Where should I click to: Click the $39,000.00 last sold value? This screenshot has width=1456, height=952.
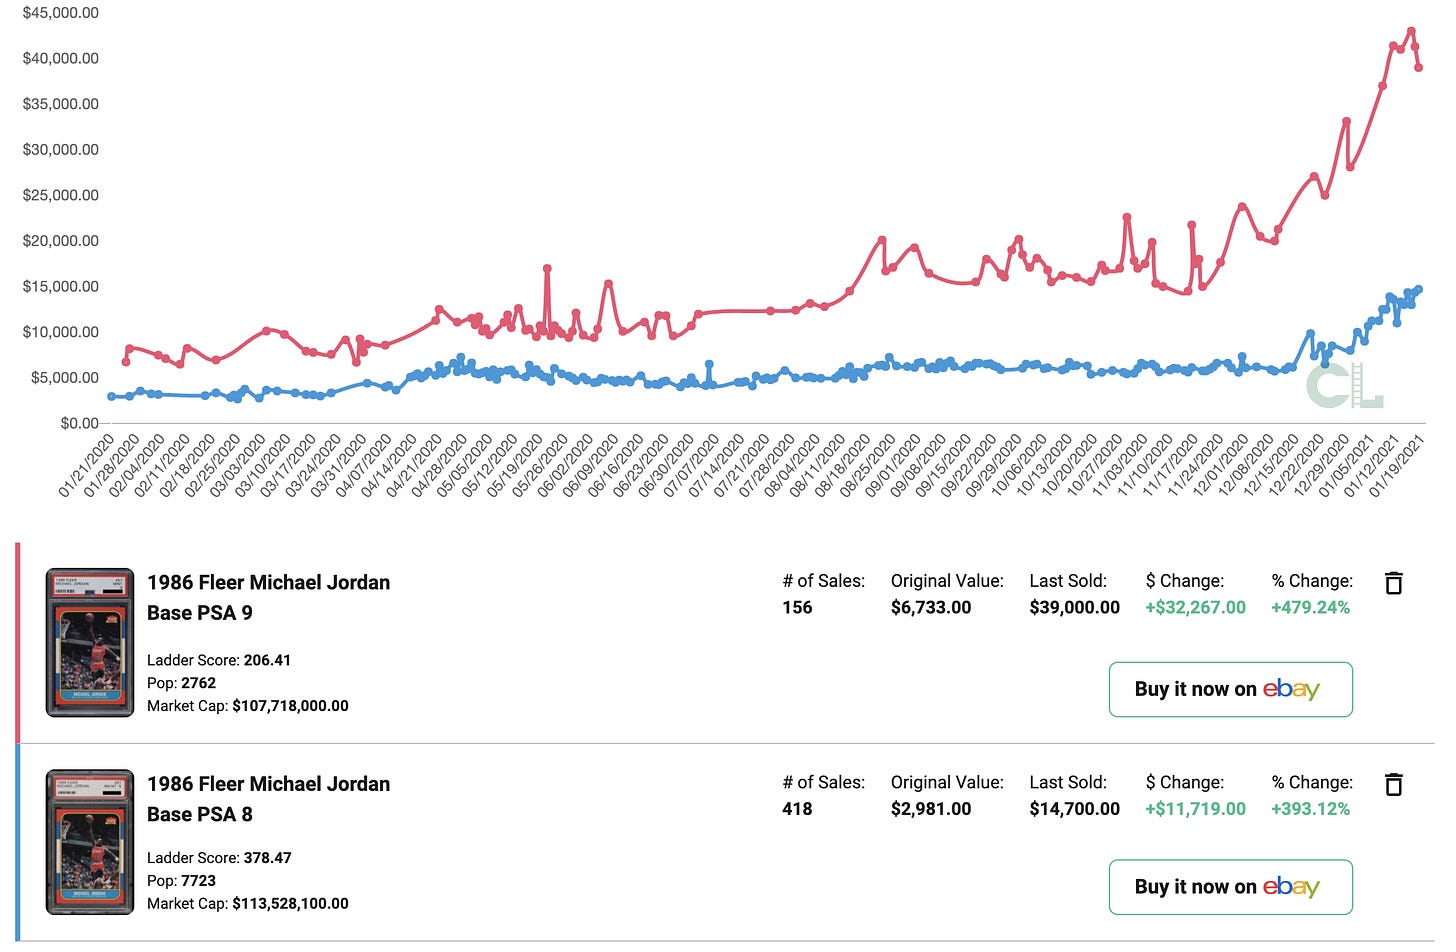click(1074, 607)
